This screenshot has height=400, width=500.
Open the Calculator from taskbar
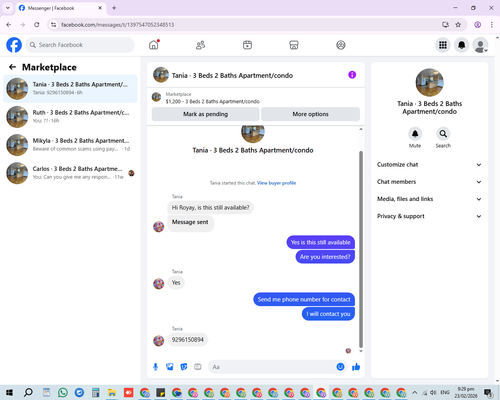(x=96, y=392)
